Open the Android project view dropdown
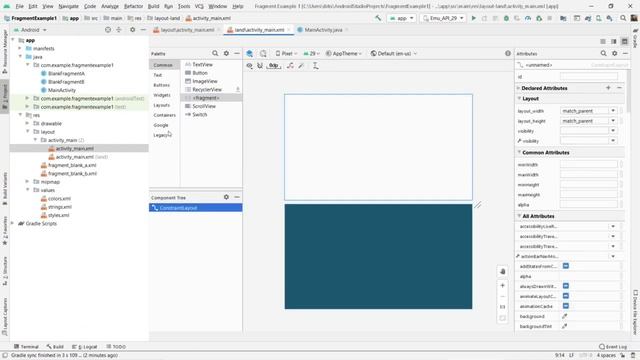 click(31, 30)
